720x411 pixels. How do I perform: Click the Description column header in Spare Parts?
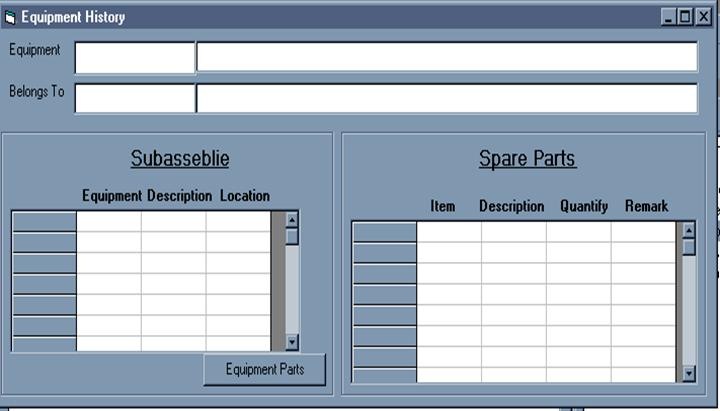(x=512, y=206)
